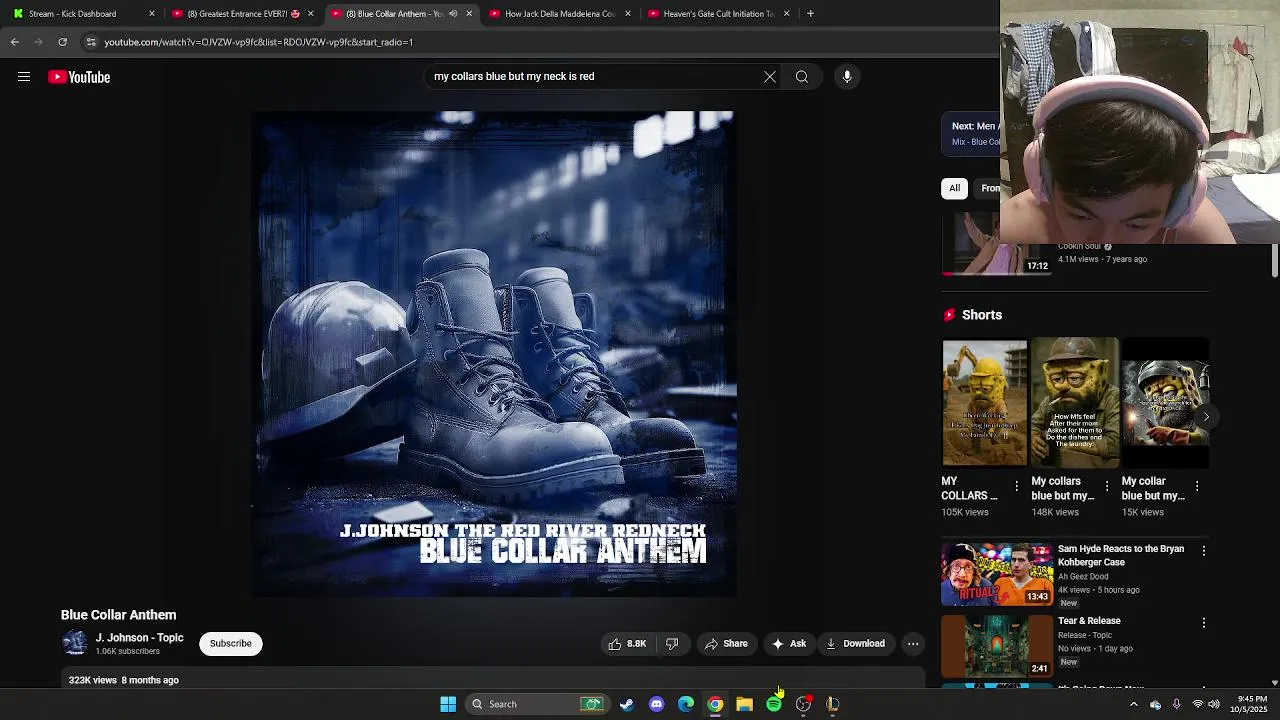Click the browser address bar URL
The width and height of the screenshot is (1280, 720).
[x=259, y=42]
